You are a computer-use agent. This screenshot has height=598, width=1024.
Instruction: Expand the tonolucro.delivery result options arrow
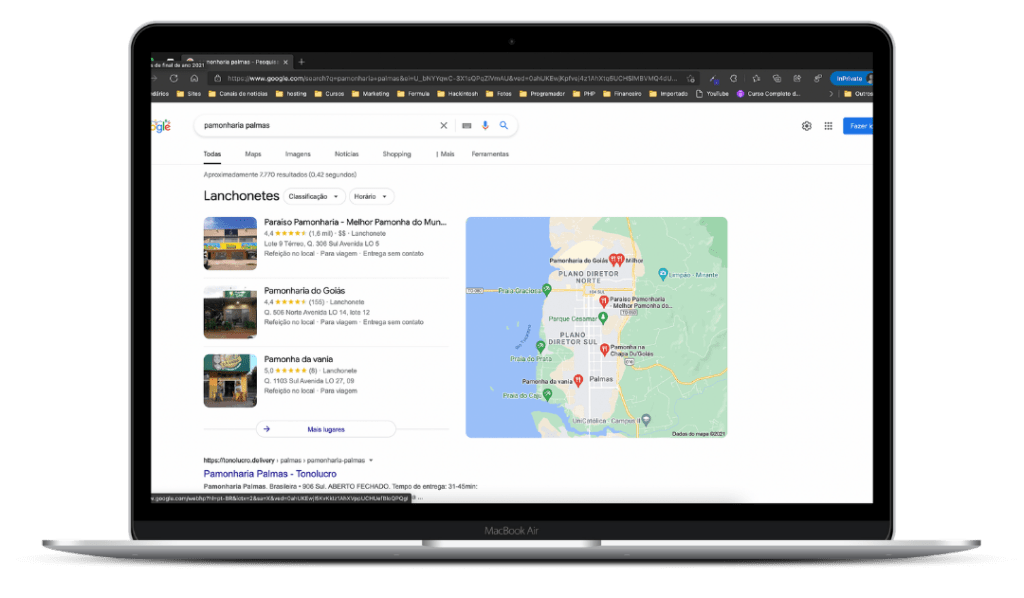[x=371, y=460]
